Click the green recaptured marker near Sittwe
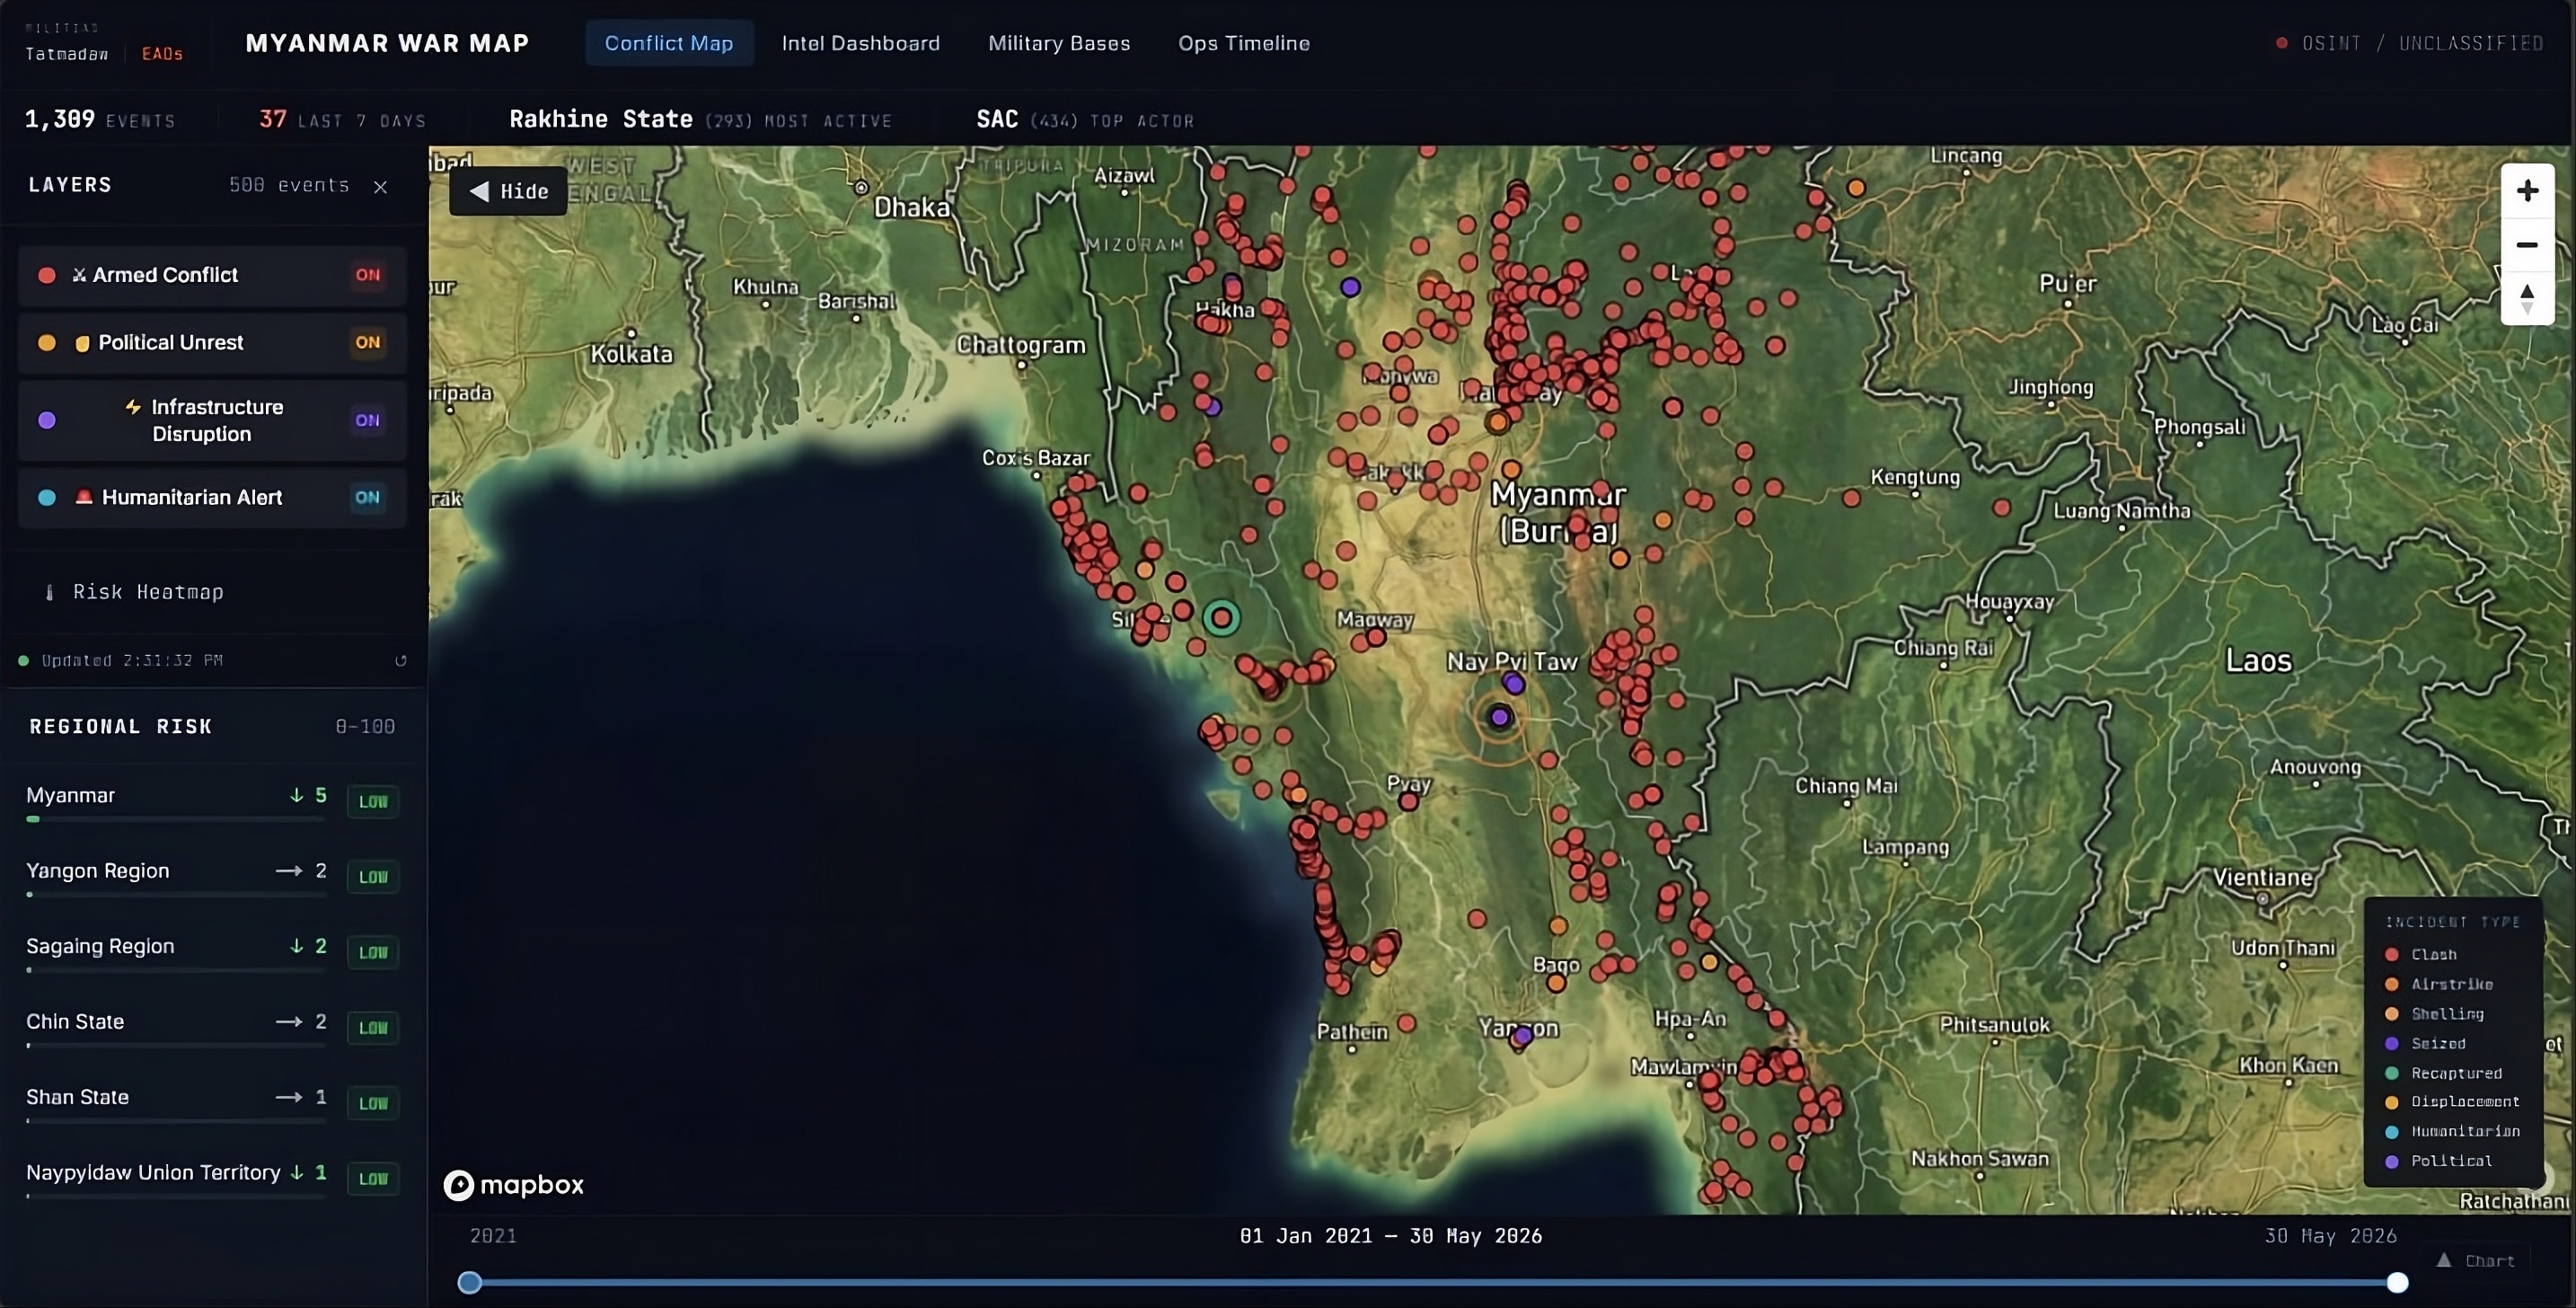Image resolution: width=2576 pixels, height=1308 pixels. click(x=1221, y=618)
